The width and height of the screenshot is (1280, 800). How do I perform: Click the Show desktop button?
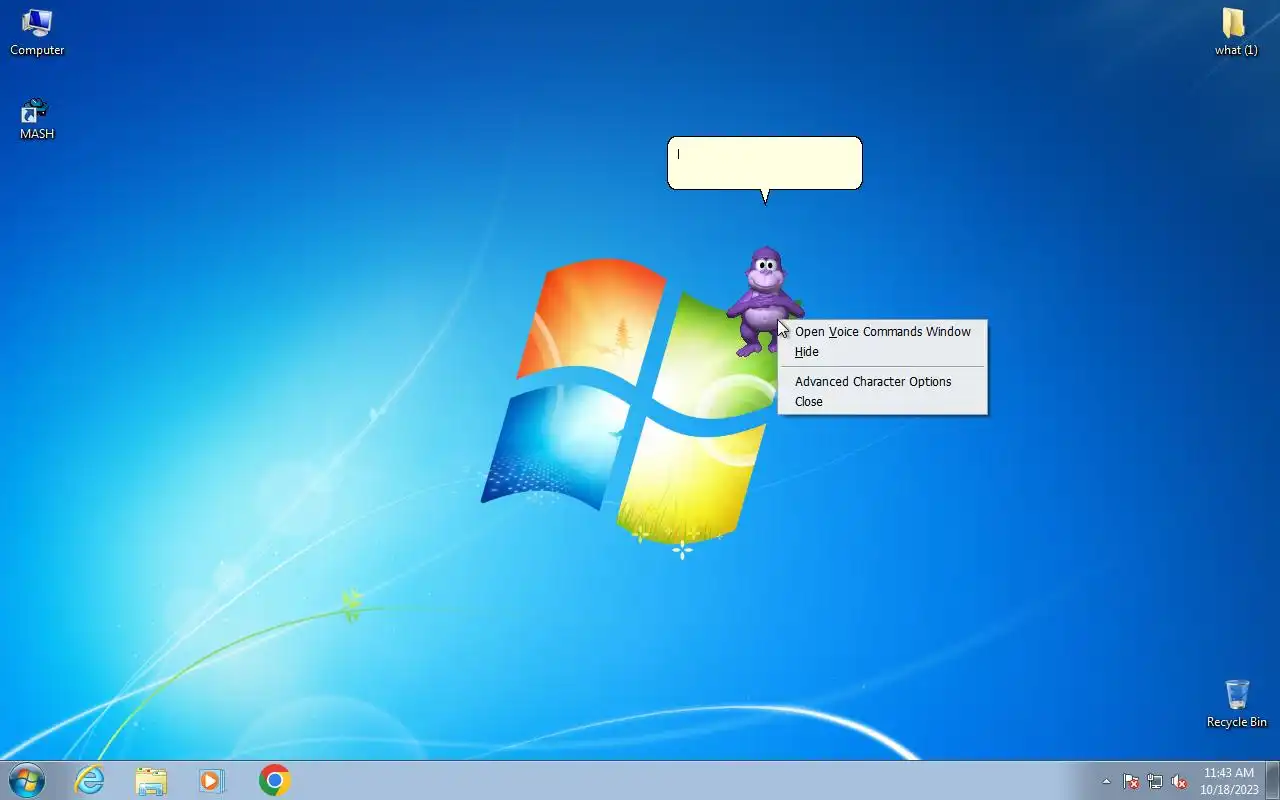coord(1272,780)
